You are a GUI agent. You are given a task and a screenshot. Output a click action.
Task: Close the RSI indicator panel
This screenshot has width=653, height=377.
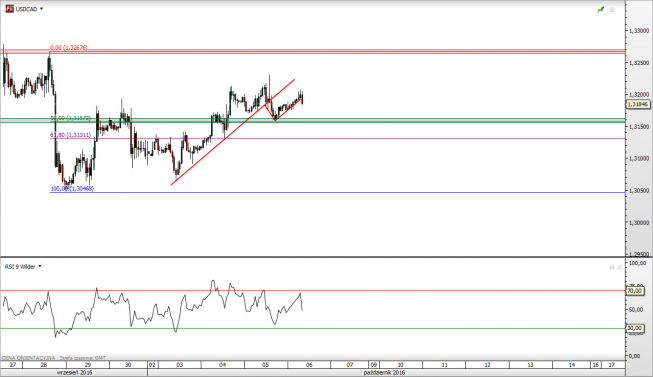pyautogui.click(x=620, y=267)
